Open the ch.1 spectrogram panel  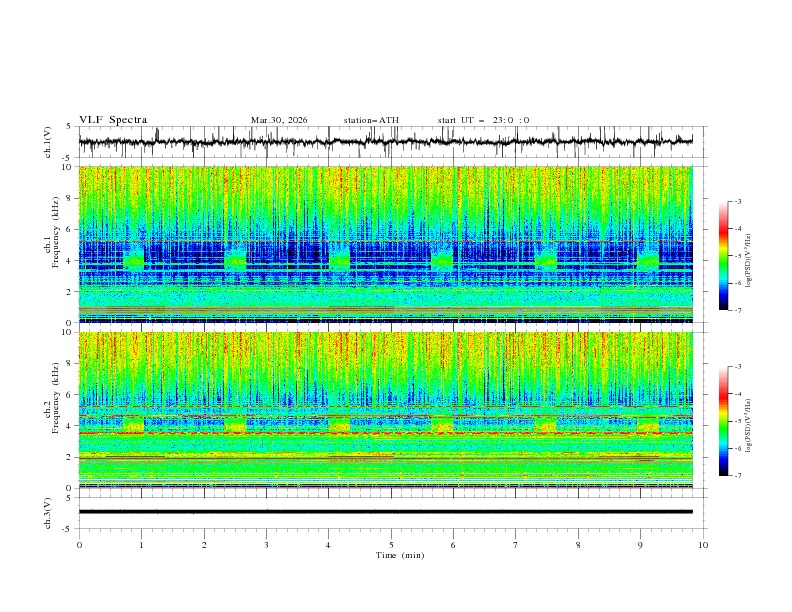[385, 244]
